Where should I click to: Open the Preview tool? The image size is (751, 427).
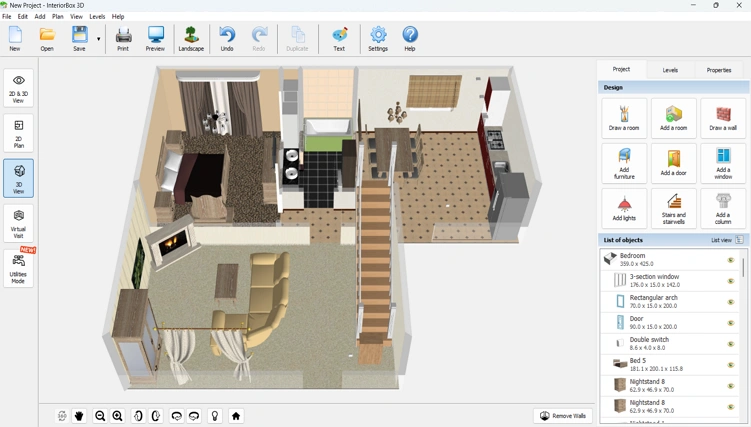(x=155, y=38)
